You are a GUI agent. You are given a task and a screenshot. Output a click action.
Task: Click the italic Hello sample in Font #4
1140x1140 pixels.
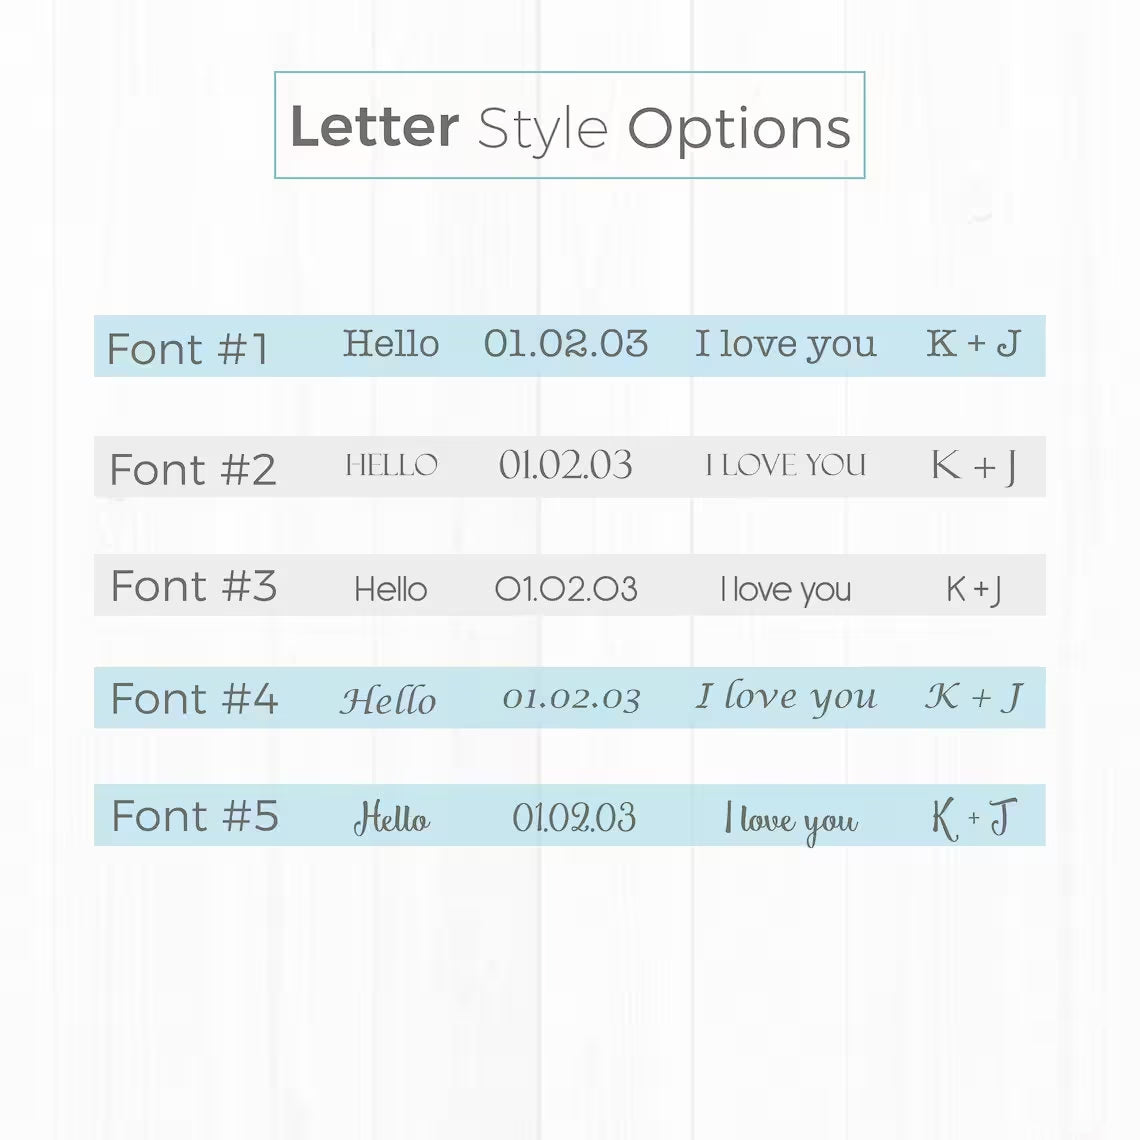tap(388, 699)
